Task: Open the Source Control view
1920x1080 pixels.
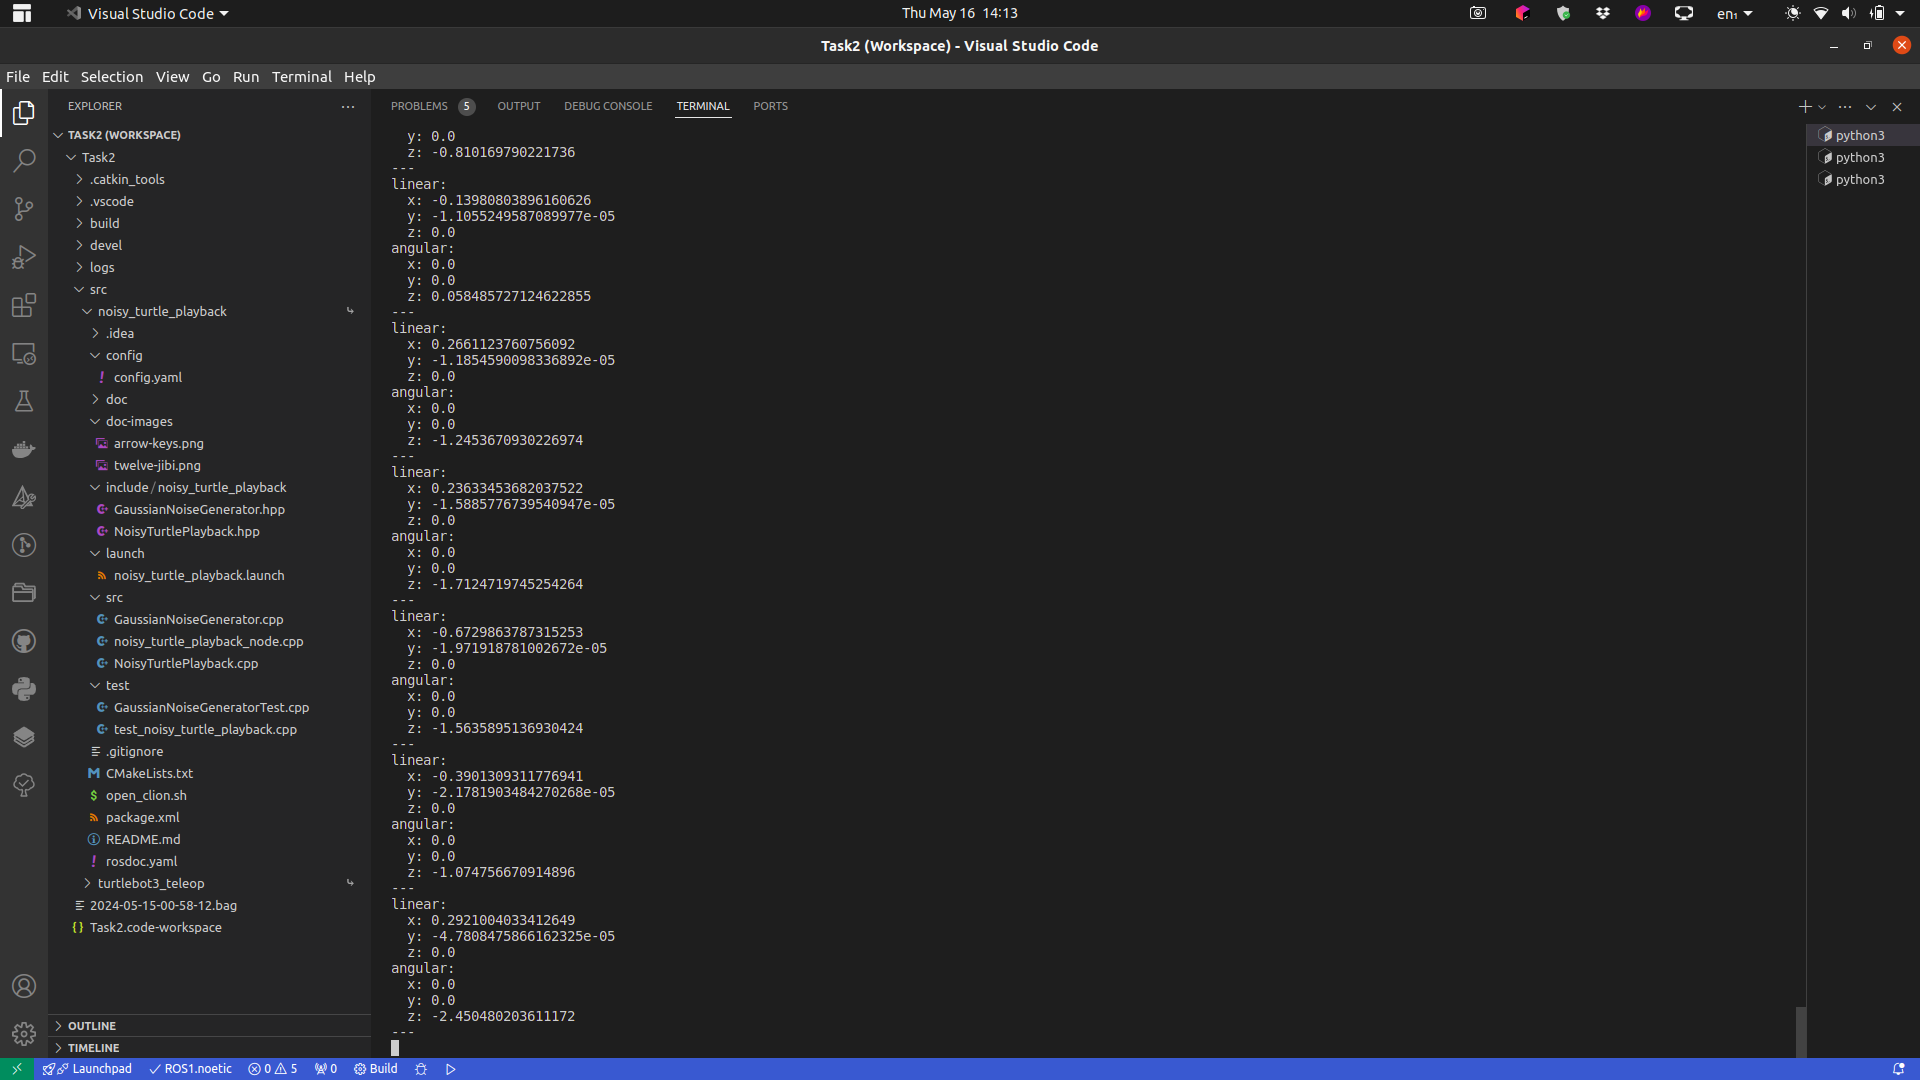Action: (x=24, y=208)
